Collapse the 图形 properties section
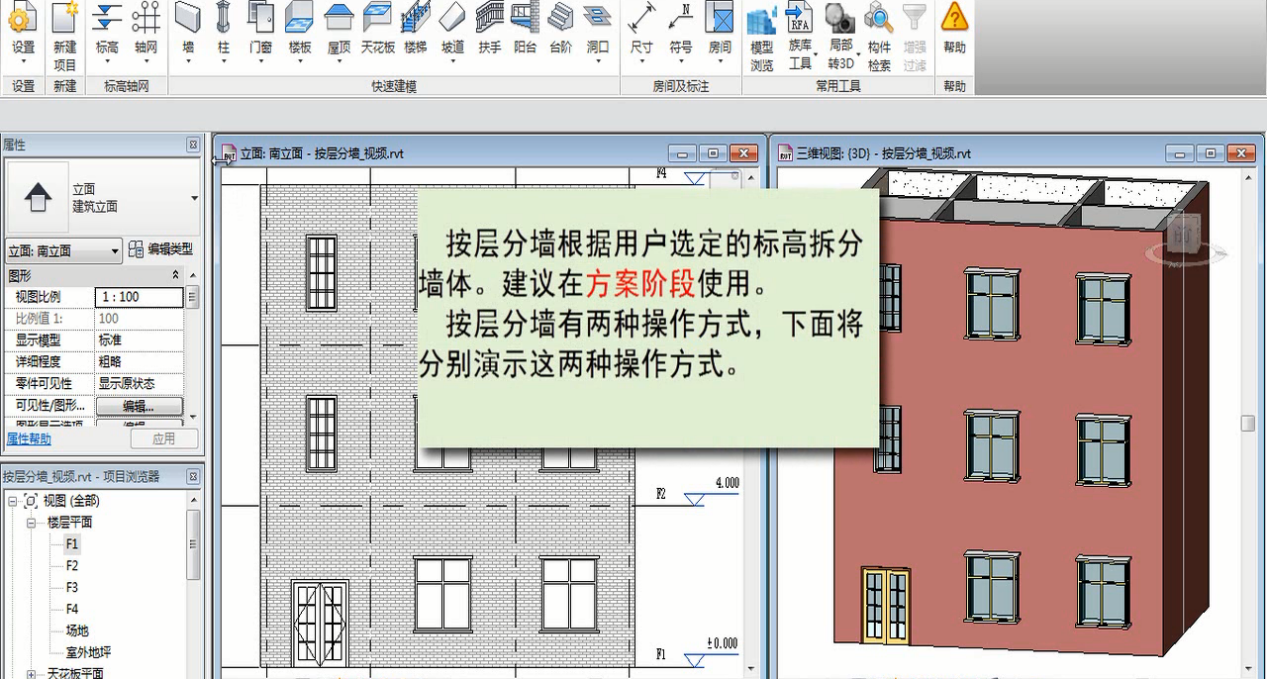 tap(177, 274)
